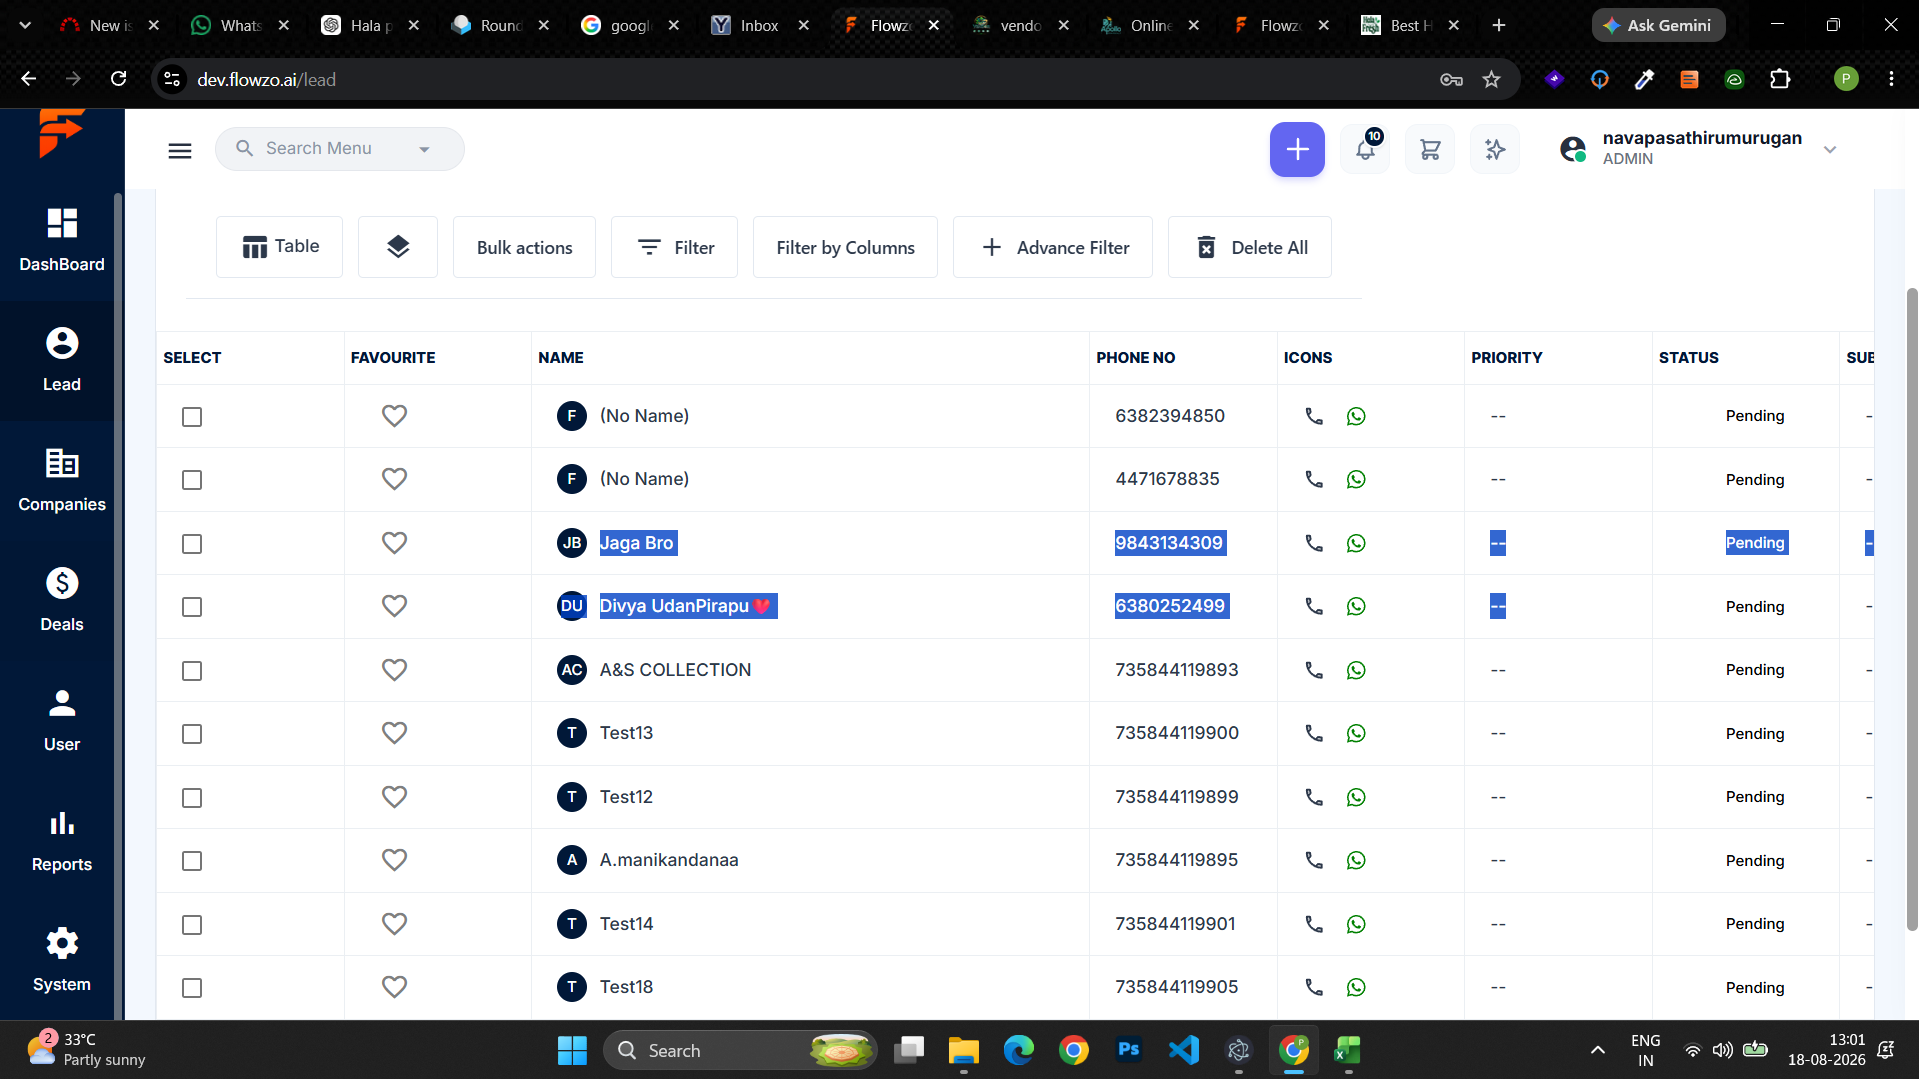Select checkbox for Jaga Bro row

point(192,544)
